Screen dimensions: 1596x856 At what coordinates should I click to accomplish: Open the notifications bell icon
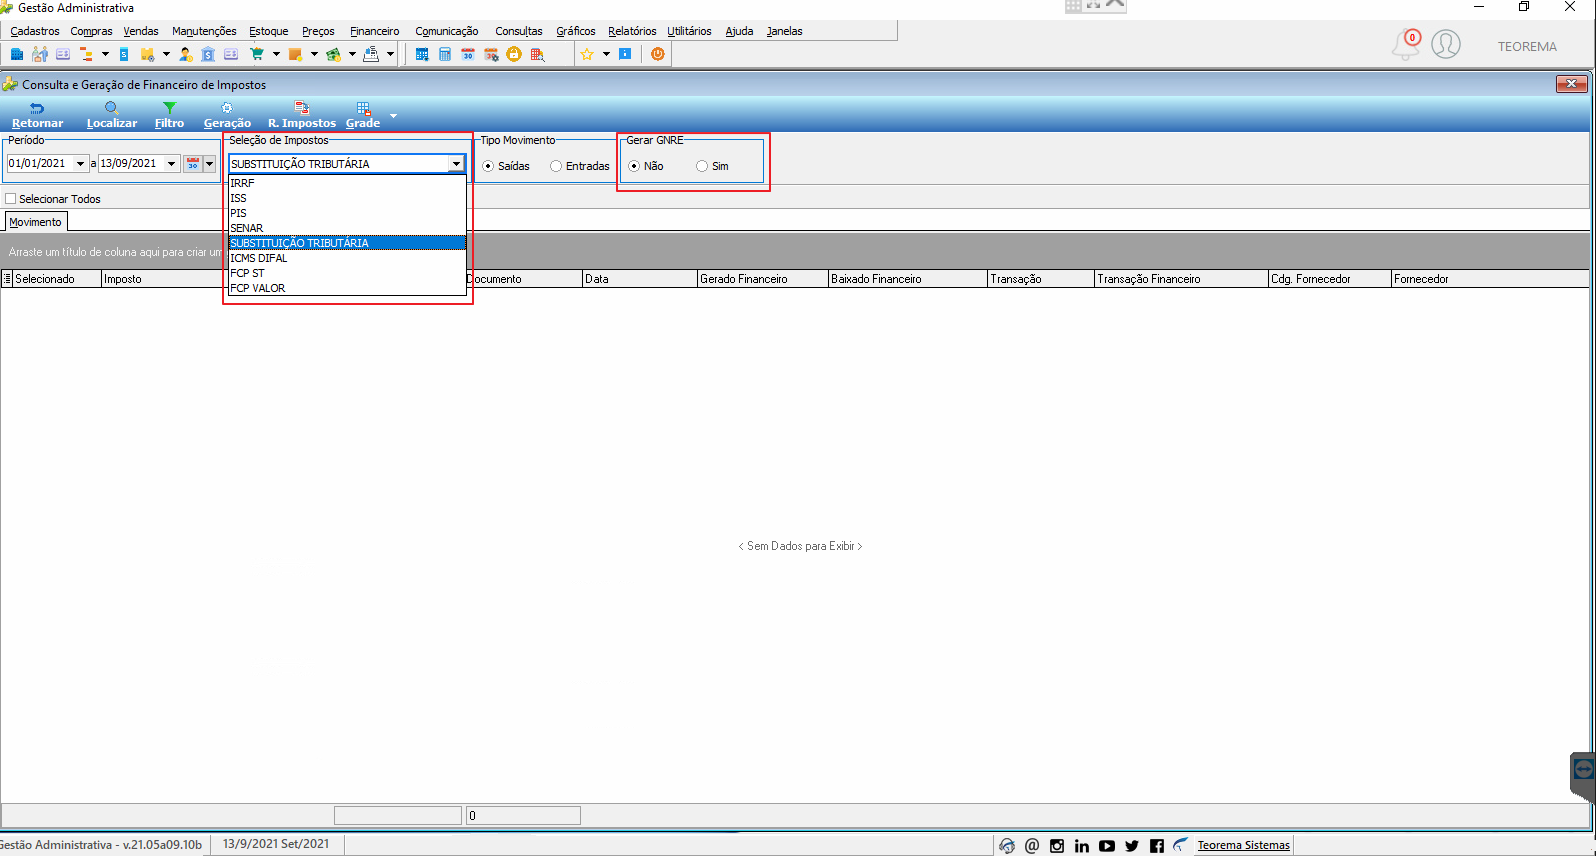coord(1405,45)
